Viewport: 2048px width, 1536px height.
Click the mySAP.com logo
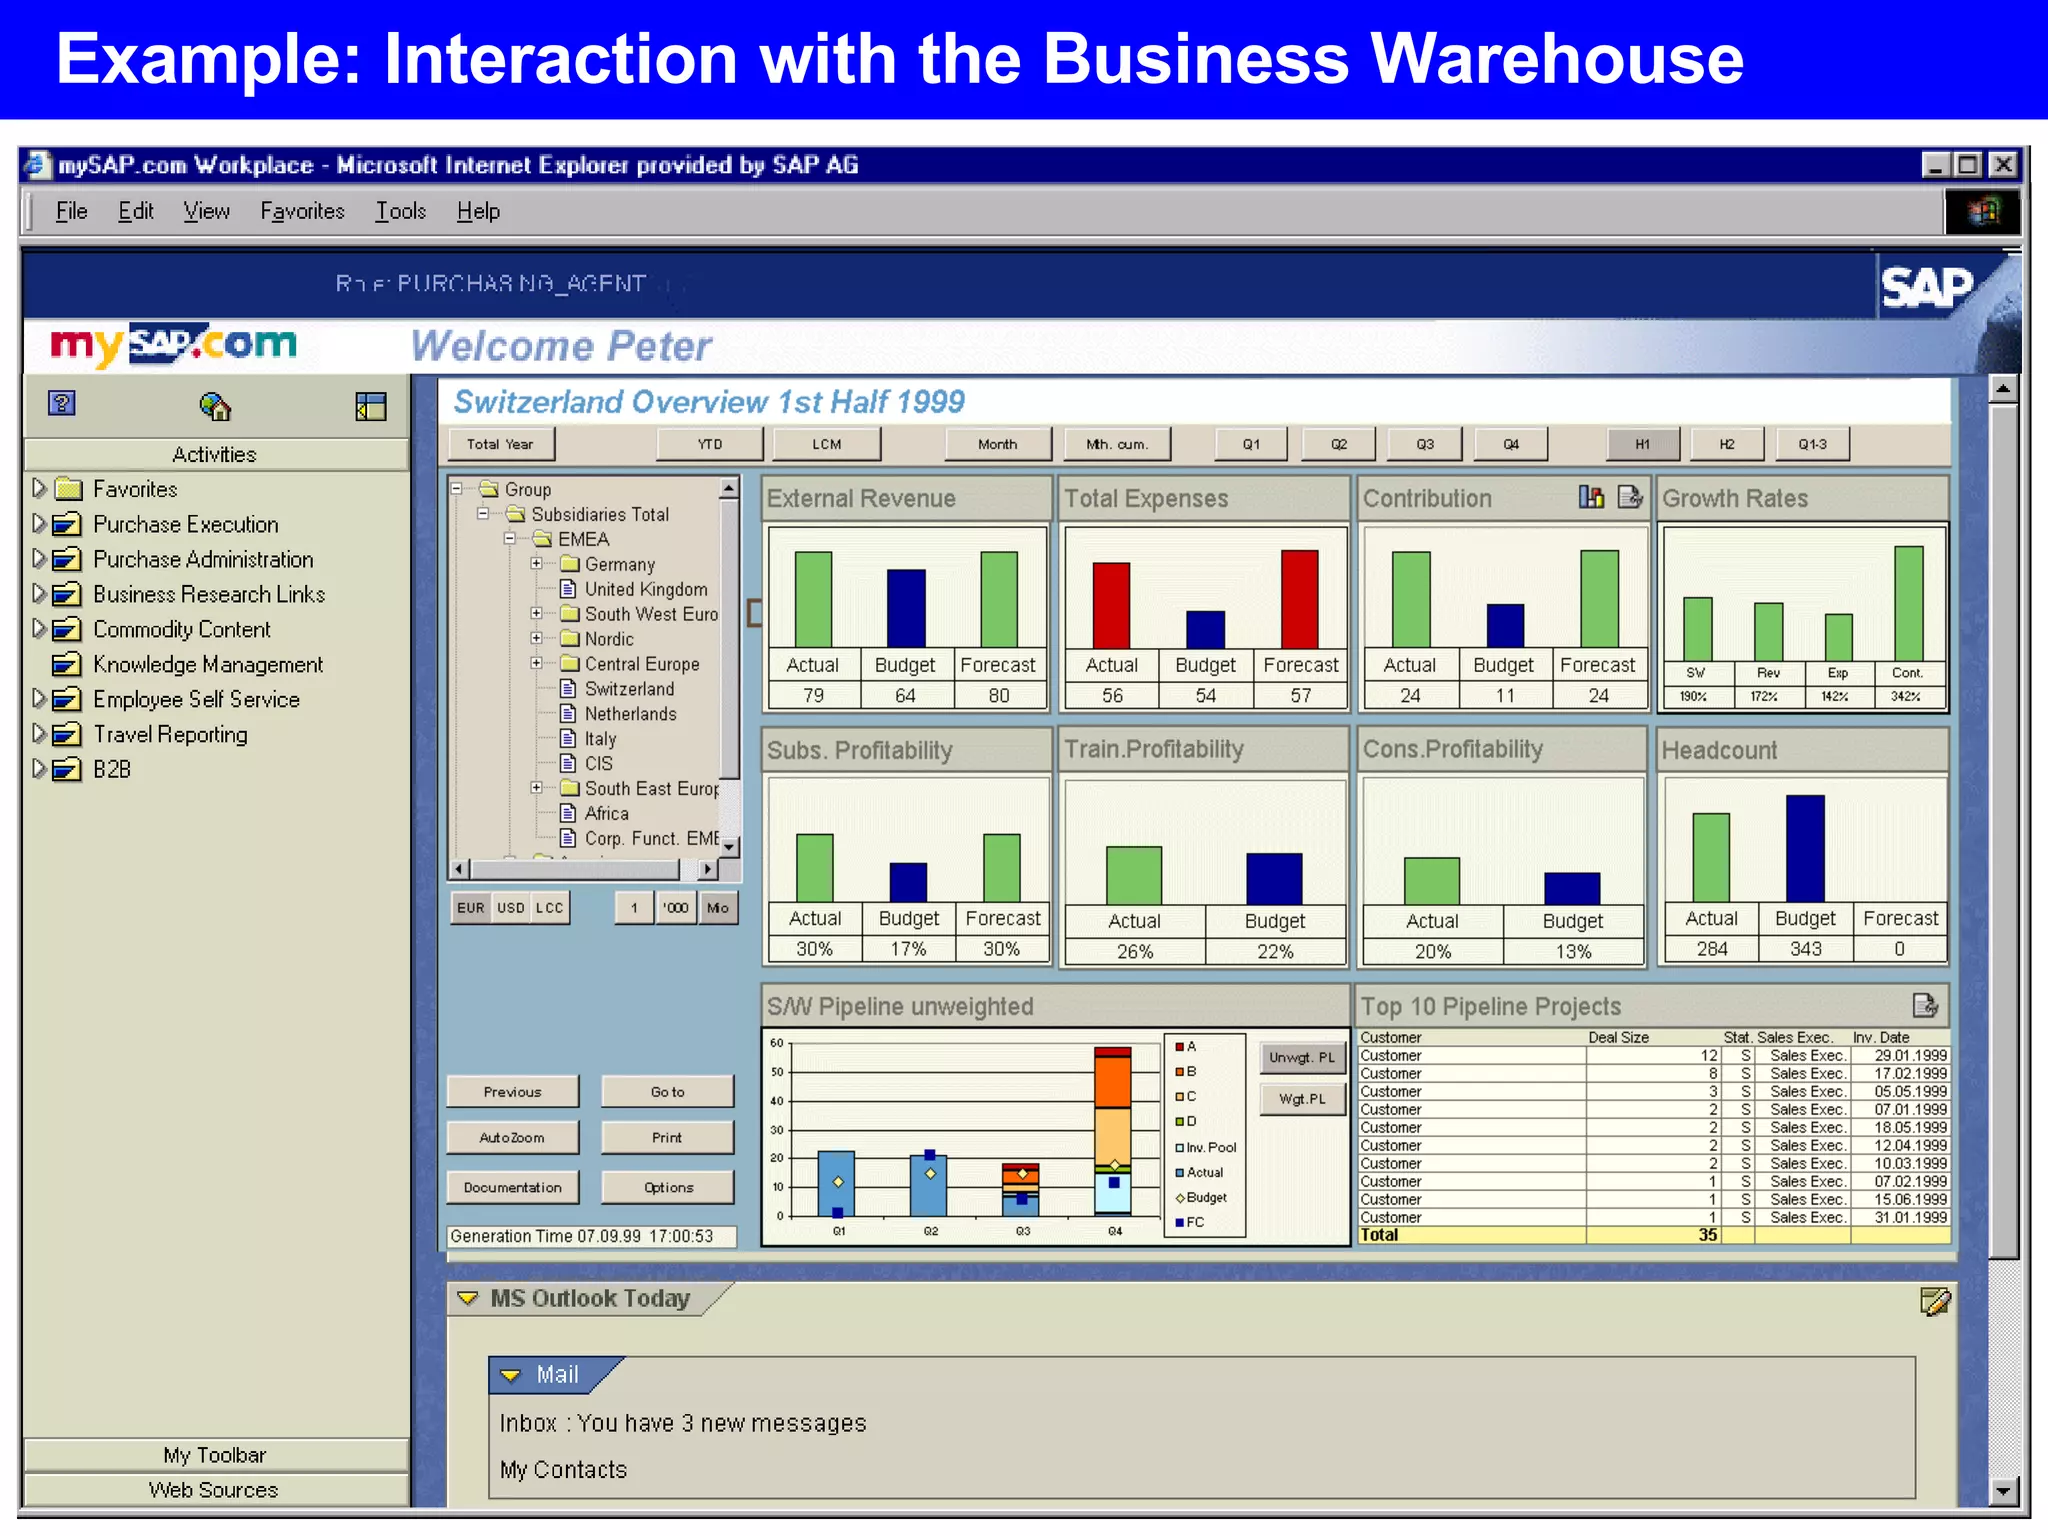[174, 345]
